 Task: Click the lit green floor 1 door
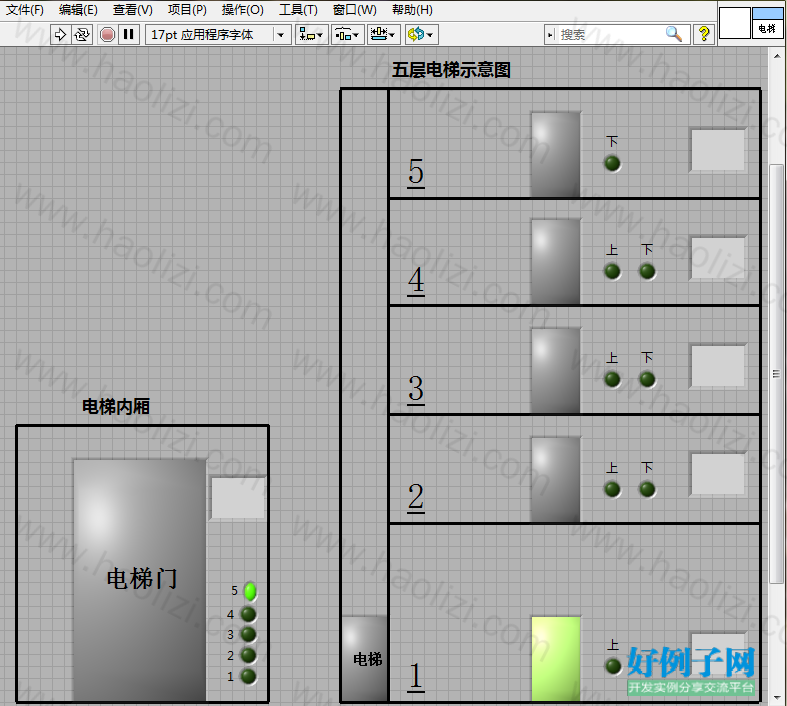click(556, 658)
